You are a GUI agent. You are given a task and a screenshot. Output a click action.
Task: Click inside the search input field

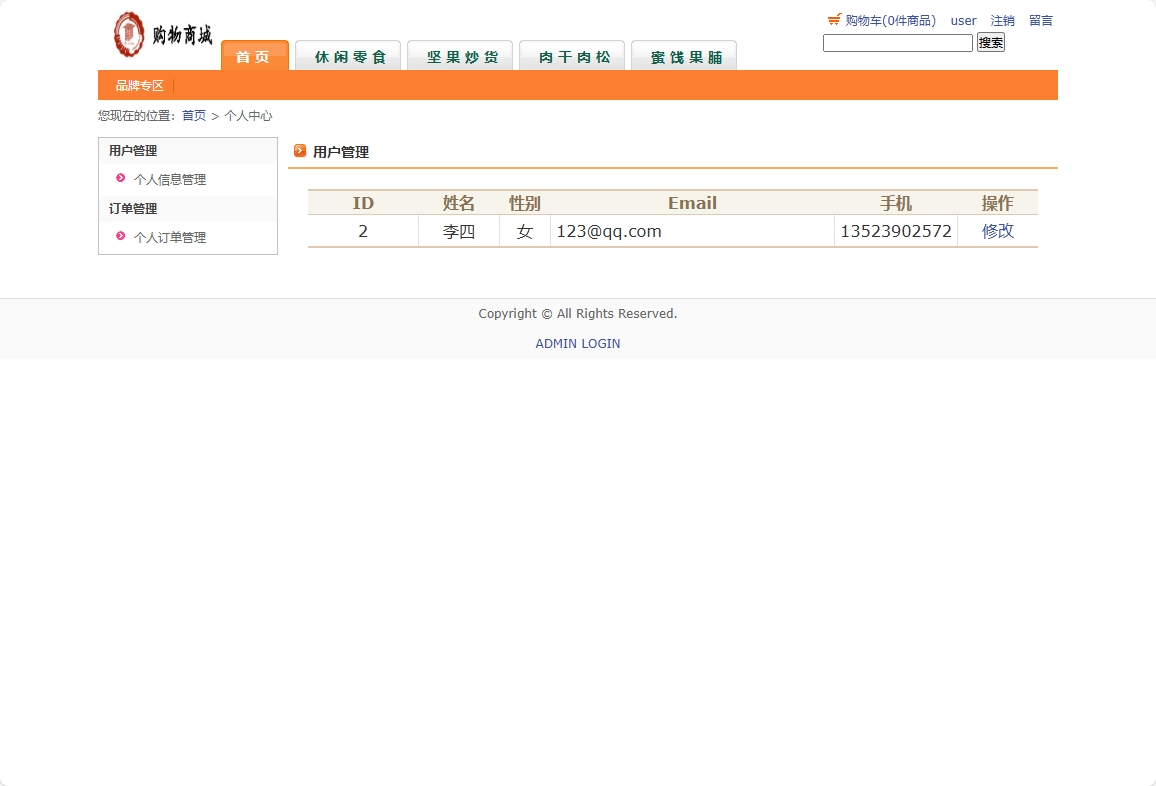click(x=896, y=43)
